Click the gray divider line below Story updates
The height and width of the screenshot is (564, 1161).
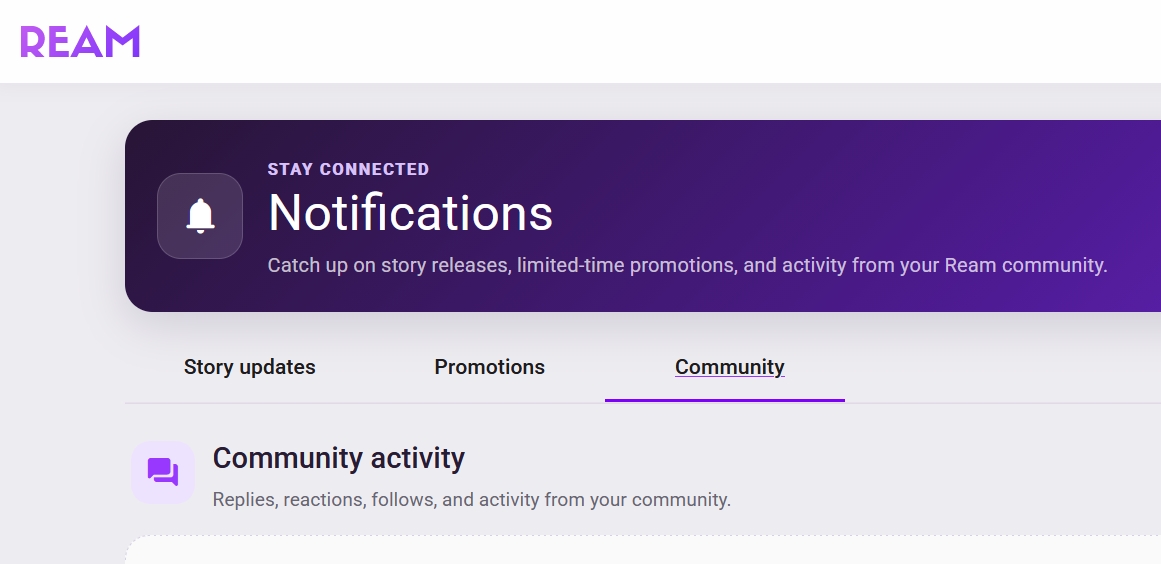250,403
